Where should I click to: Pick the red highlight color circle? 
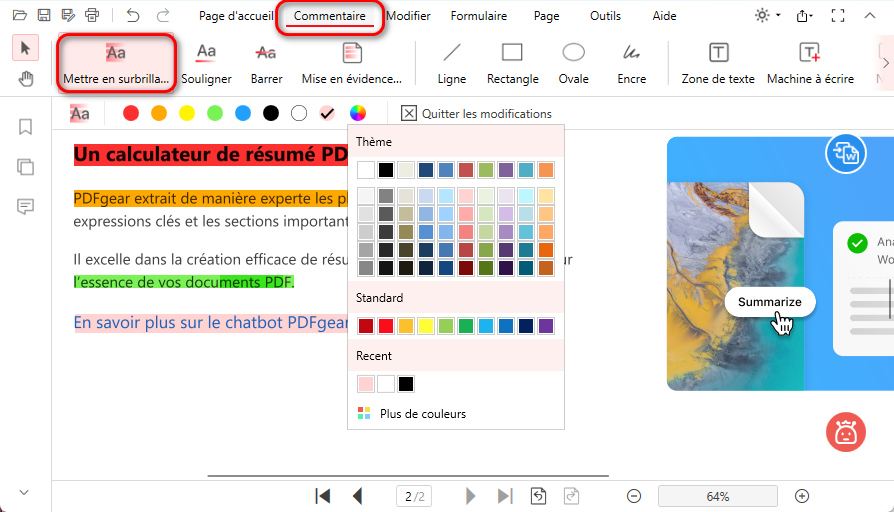pos(131,113)
